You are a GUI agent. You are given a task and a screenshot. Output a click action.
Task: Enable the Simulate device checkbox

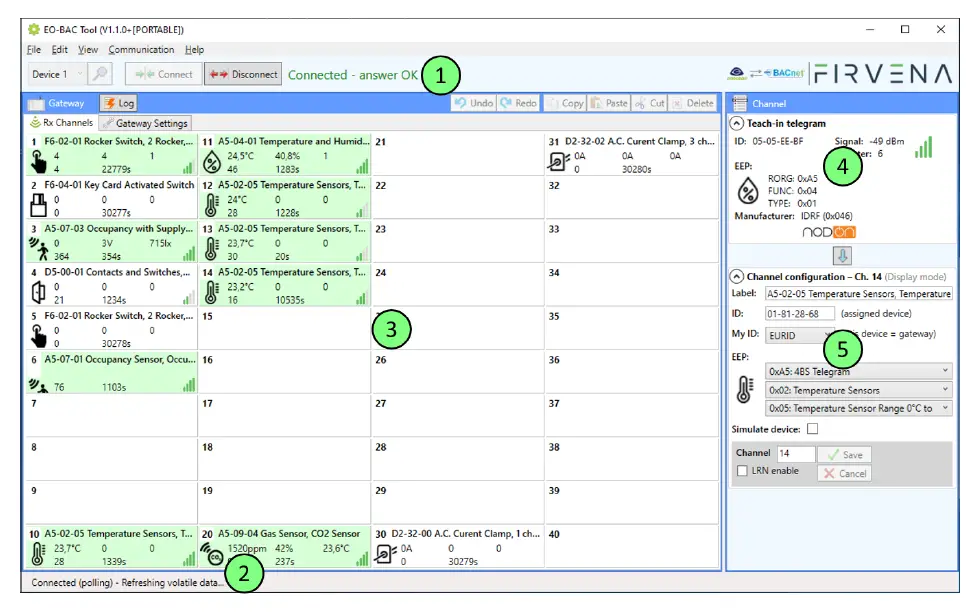tap(812, 428)
